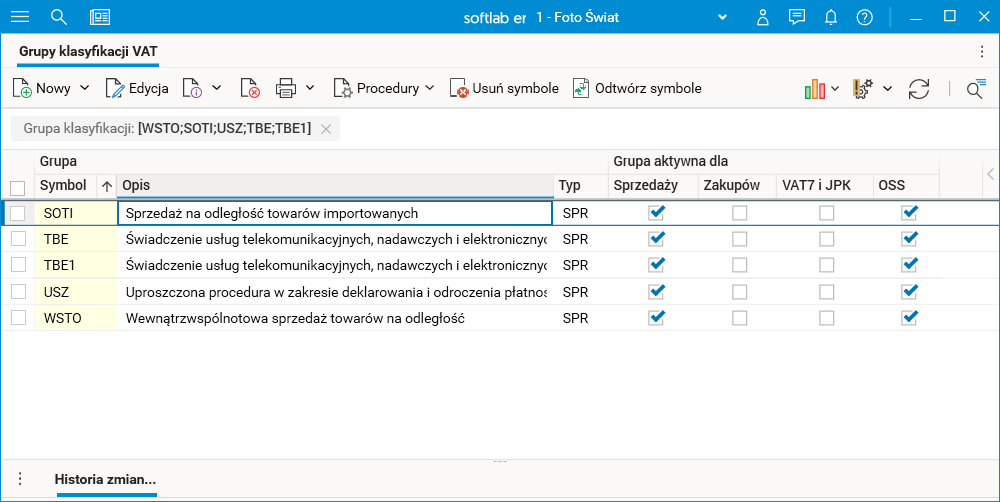1000x502 pixels.
Task: Click the refresh data icon
Action: pos(919,89)
